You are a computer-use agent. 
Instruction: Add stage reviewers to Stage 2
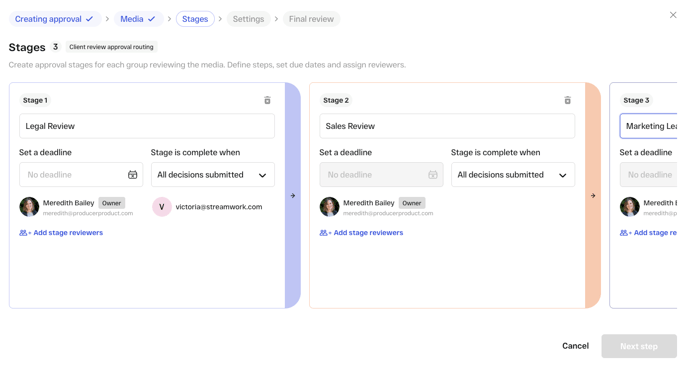(361, 233)
